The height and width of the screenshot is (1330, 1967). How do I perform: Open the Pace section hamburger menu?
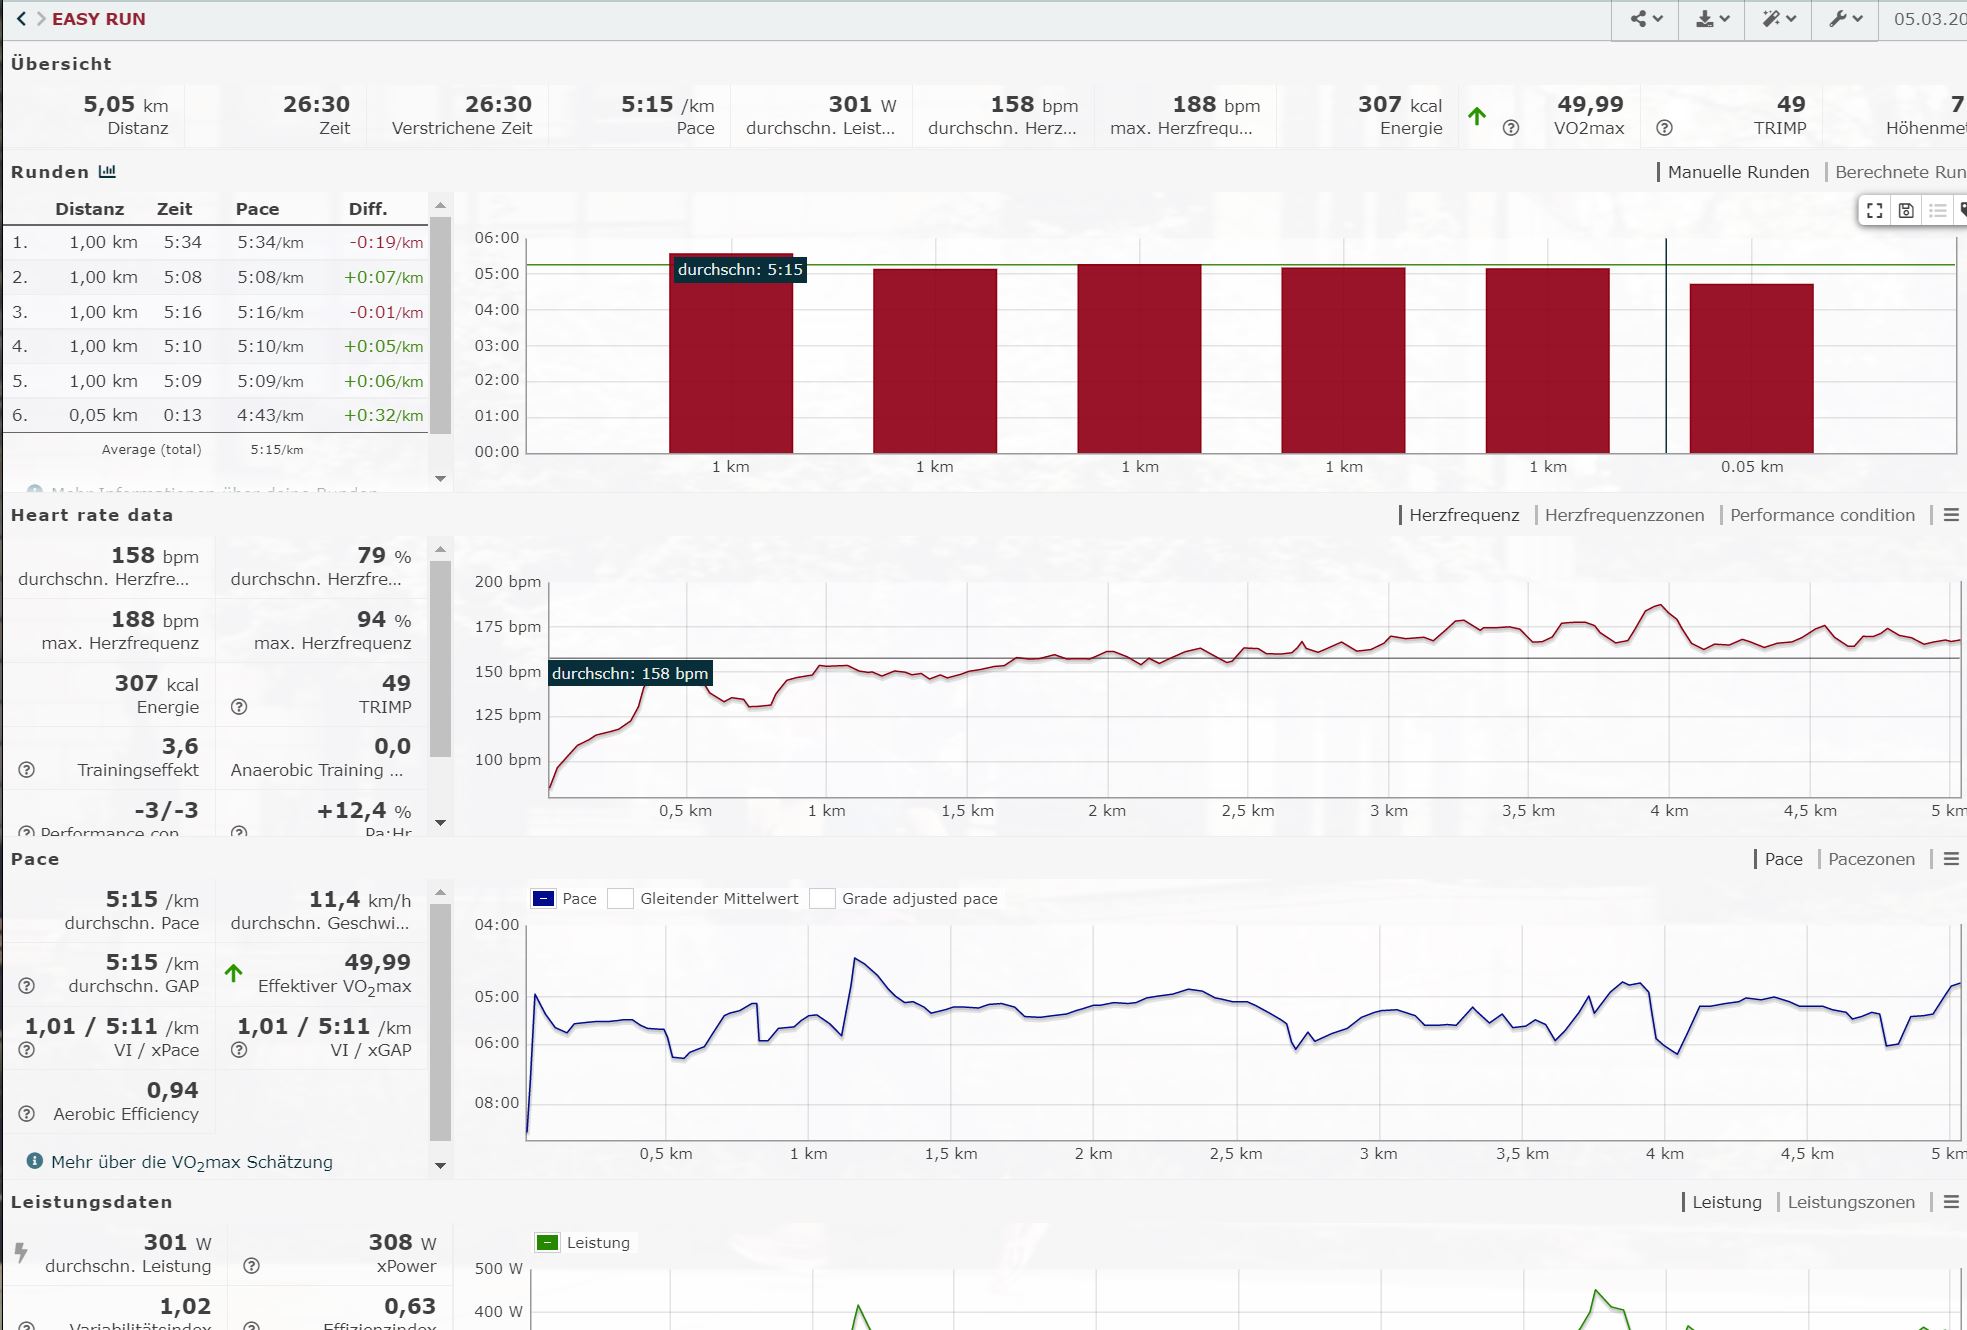pyautogui.click(x=1951, y=859)
